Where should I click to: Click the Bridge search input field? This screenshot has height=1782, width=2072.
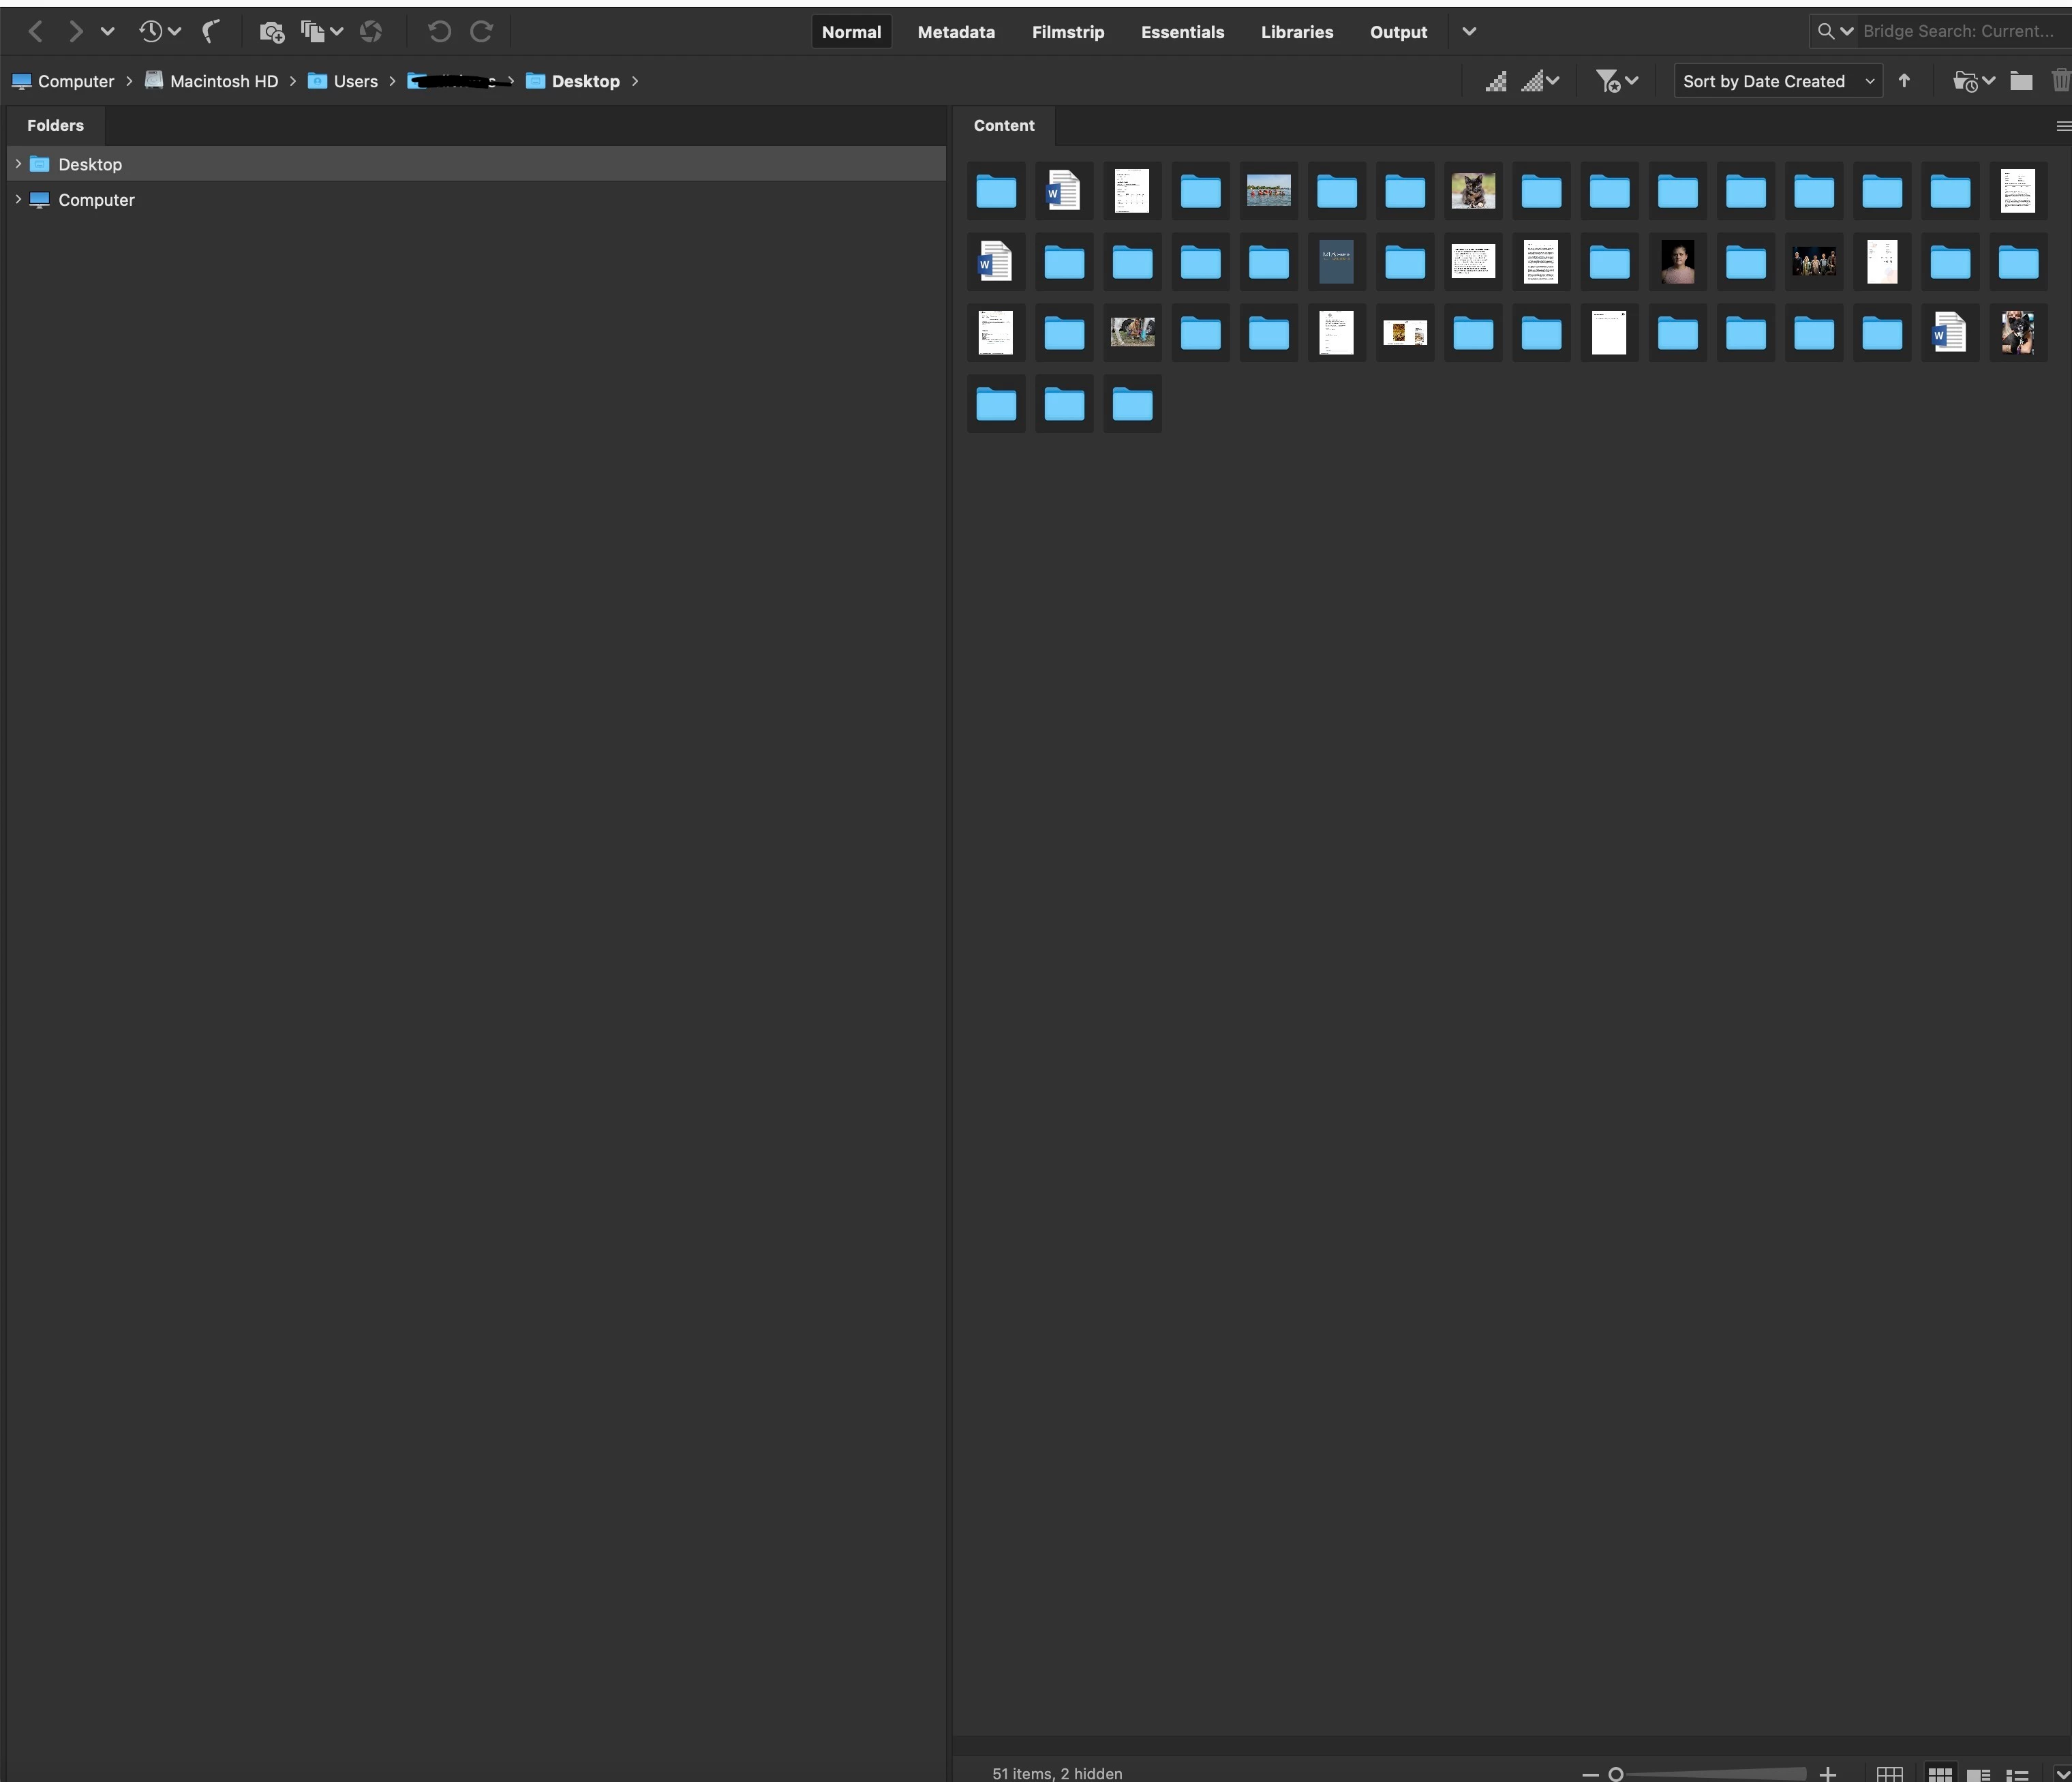click(1957, 31)
